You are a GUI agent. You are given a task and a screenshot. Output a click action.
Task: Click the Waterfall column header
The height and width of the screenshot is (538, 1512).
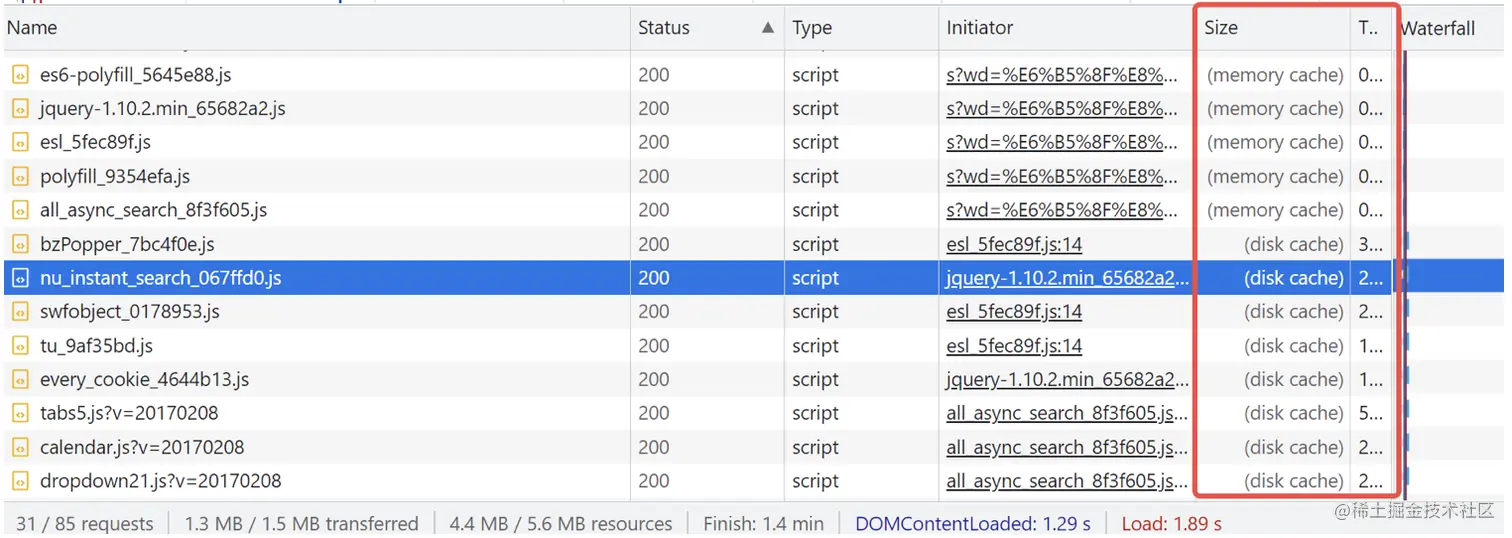1437,28
